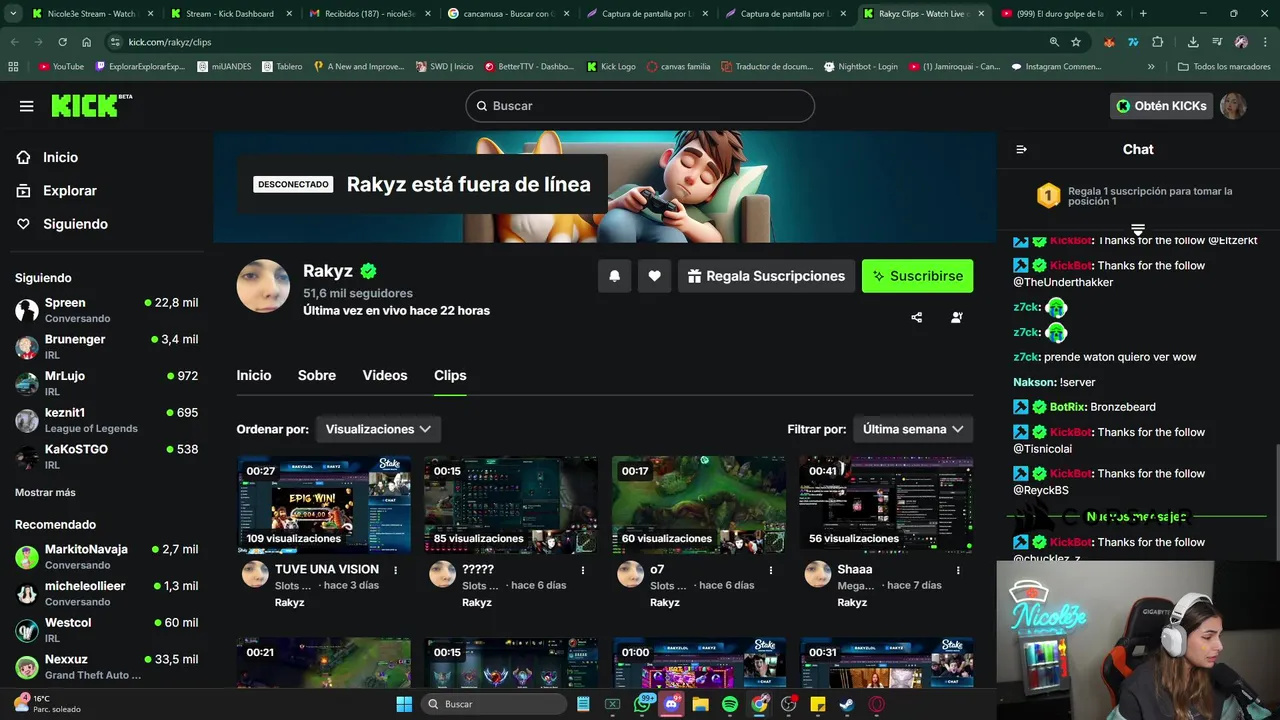
Task: Open three-dot menu for Shaaa clip
Action: click(x=958, y=570)
